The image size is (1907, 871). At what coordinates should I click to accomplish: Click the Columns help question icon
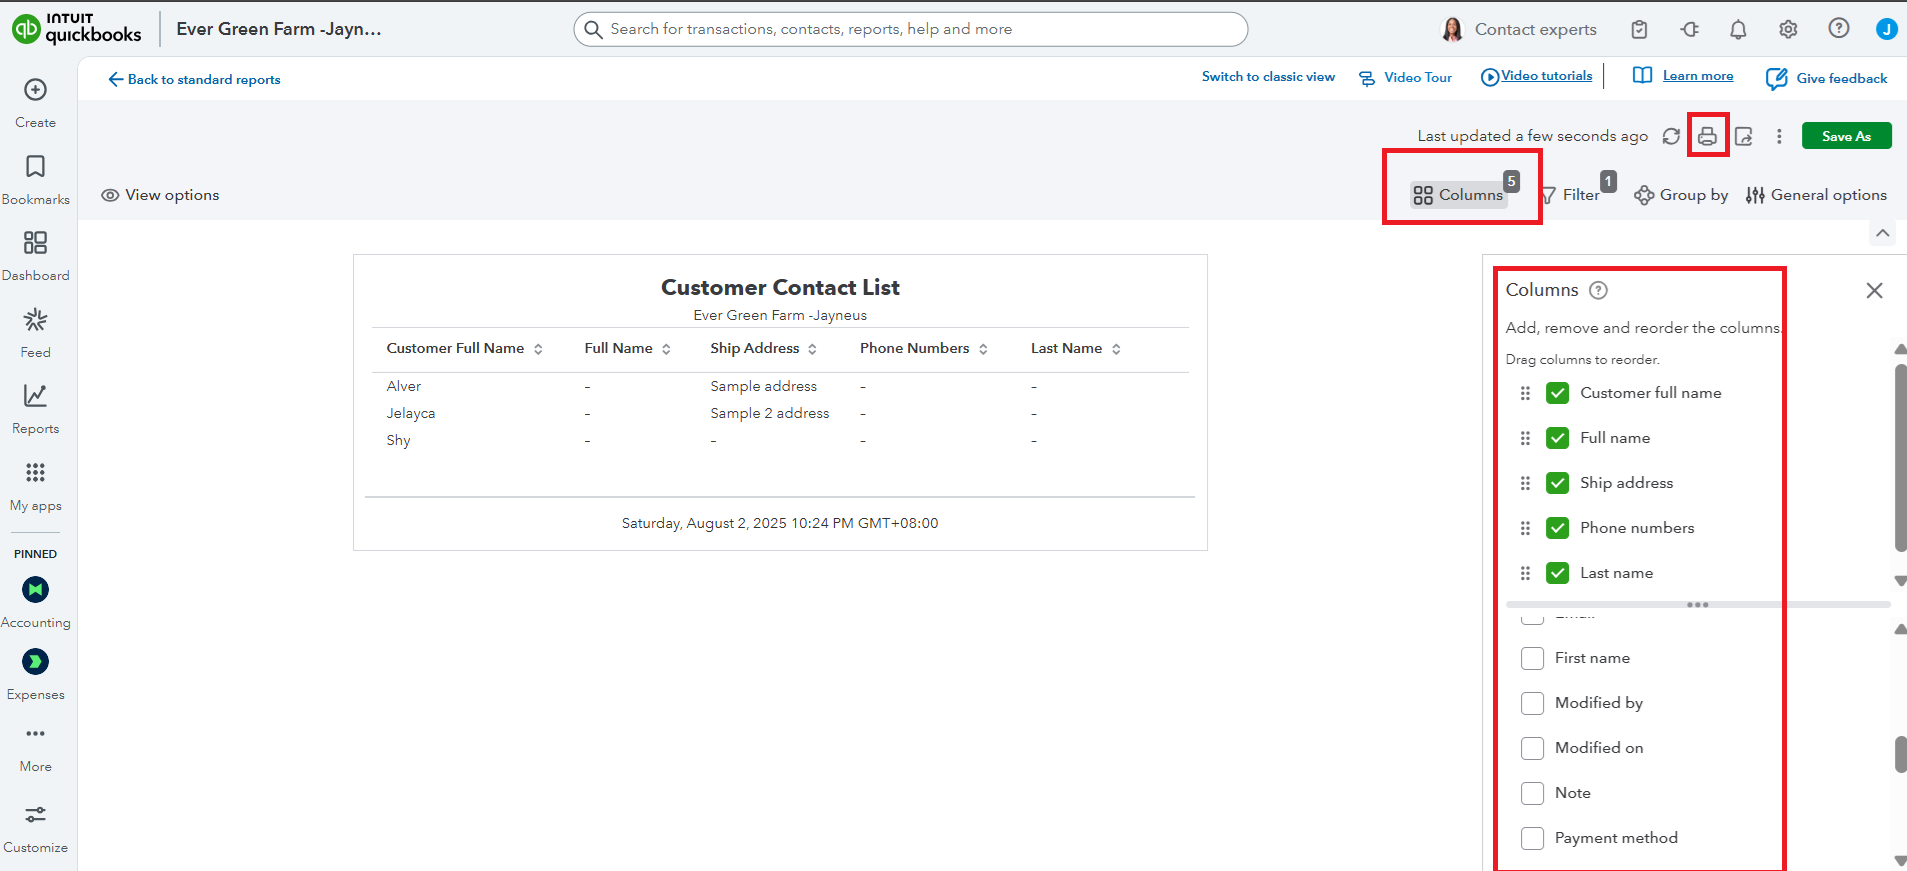tap(1598, 290)
